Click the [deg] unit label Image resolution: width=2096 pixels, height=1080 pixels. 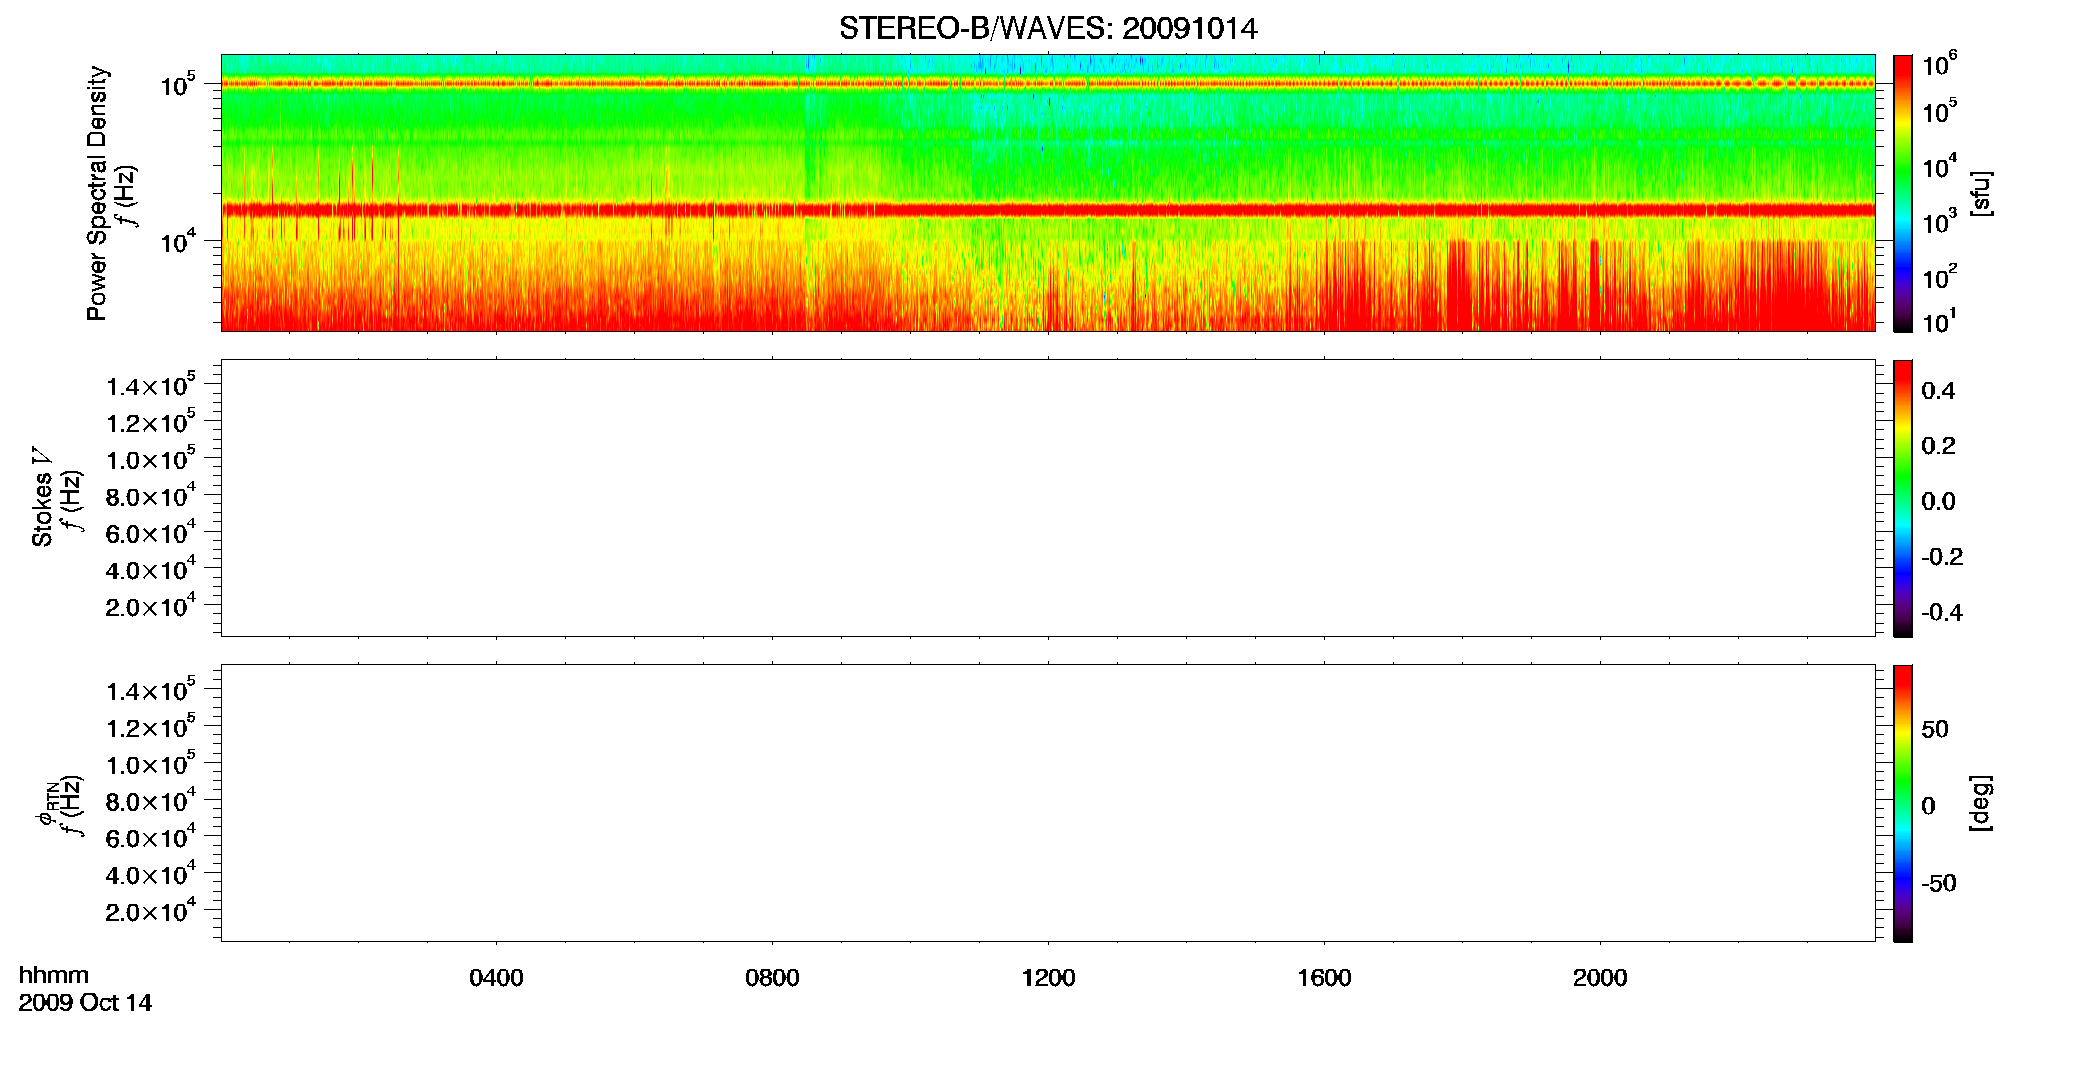click(x=1981, y=803)
